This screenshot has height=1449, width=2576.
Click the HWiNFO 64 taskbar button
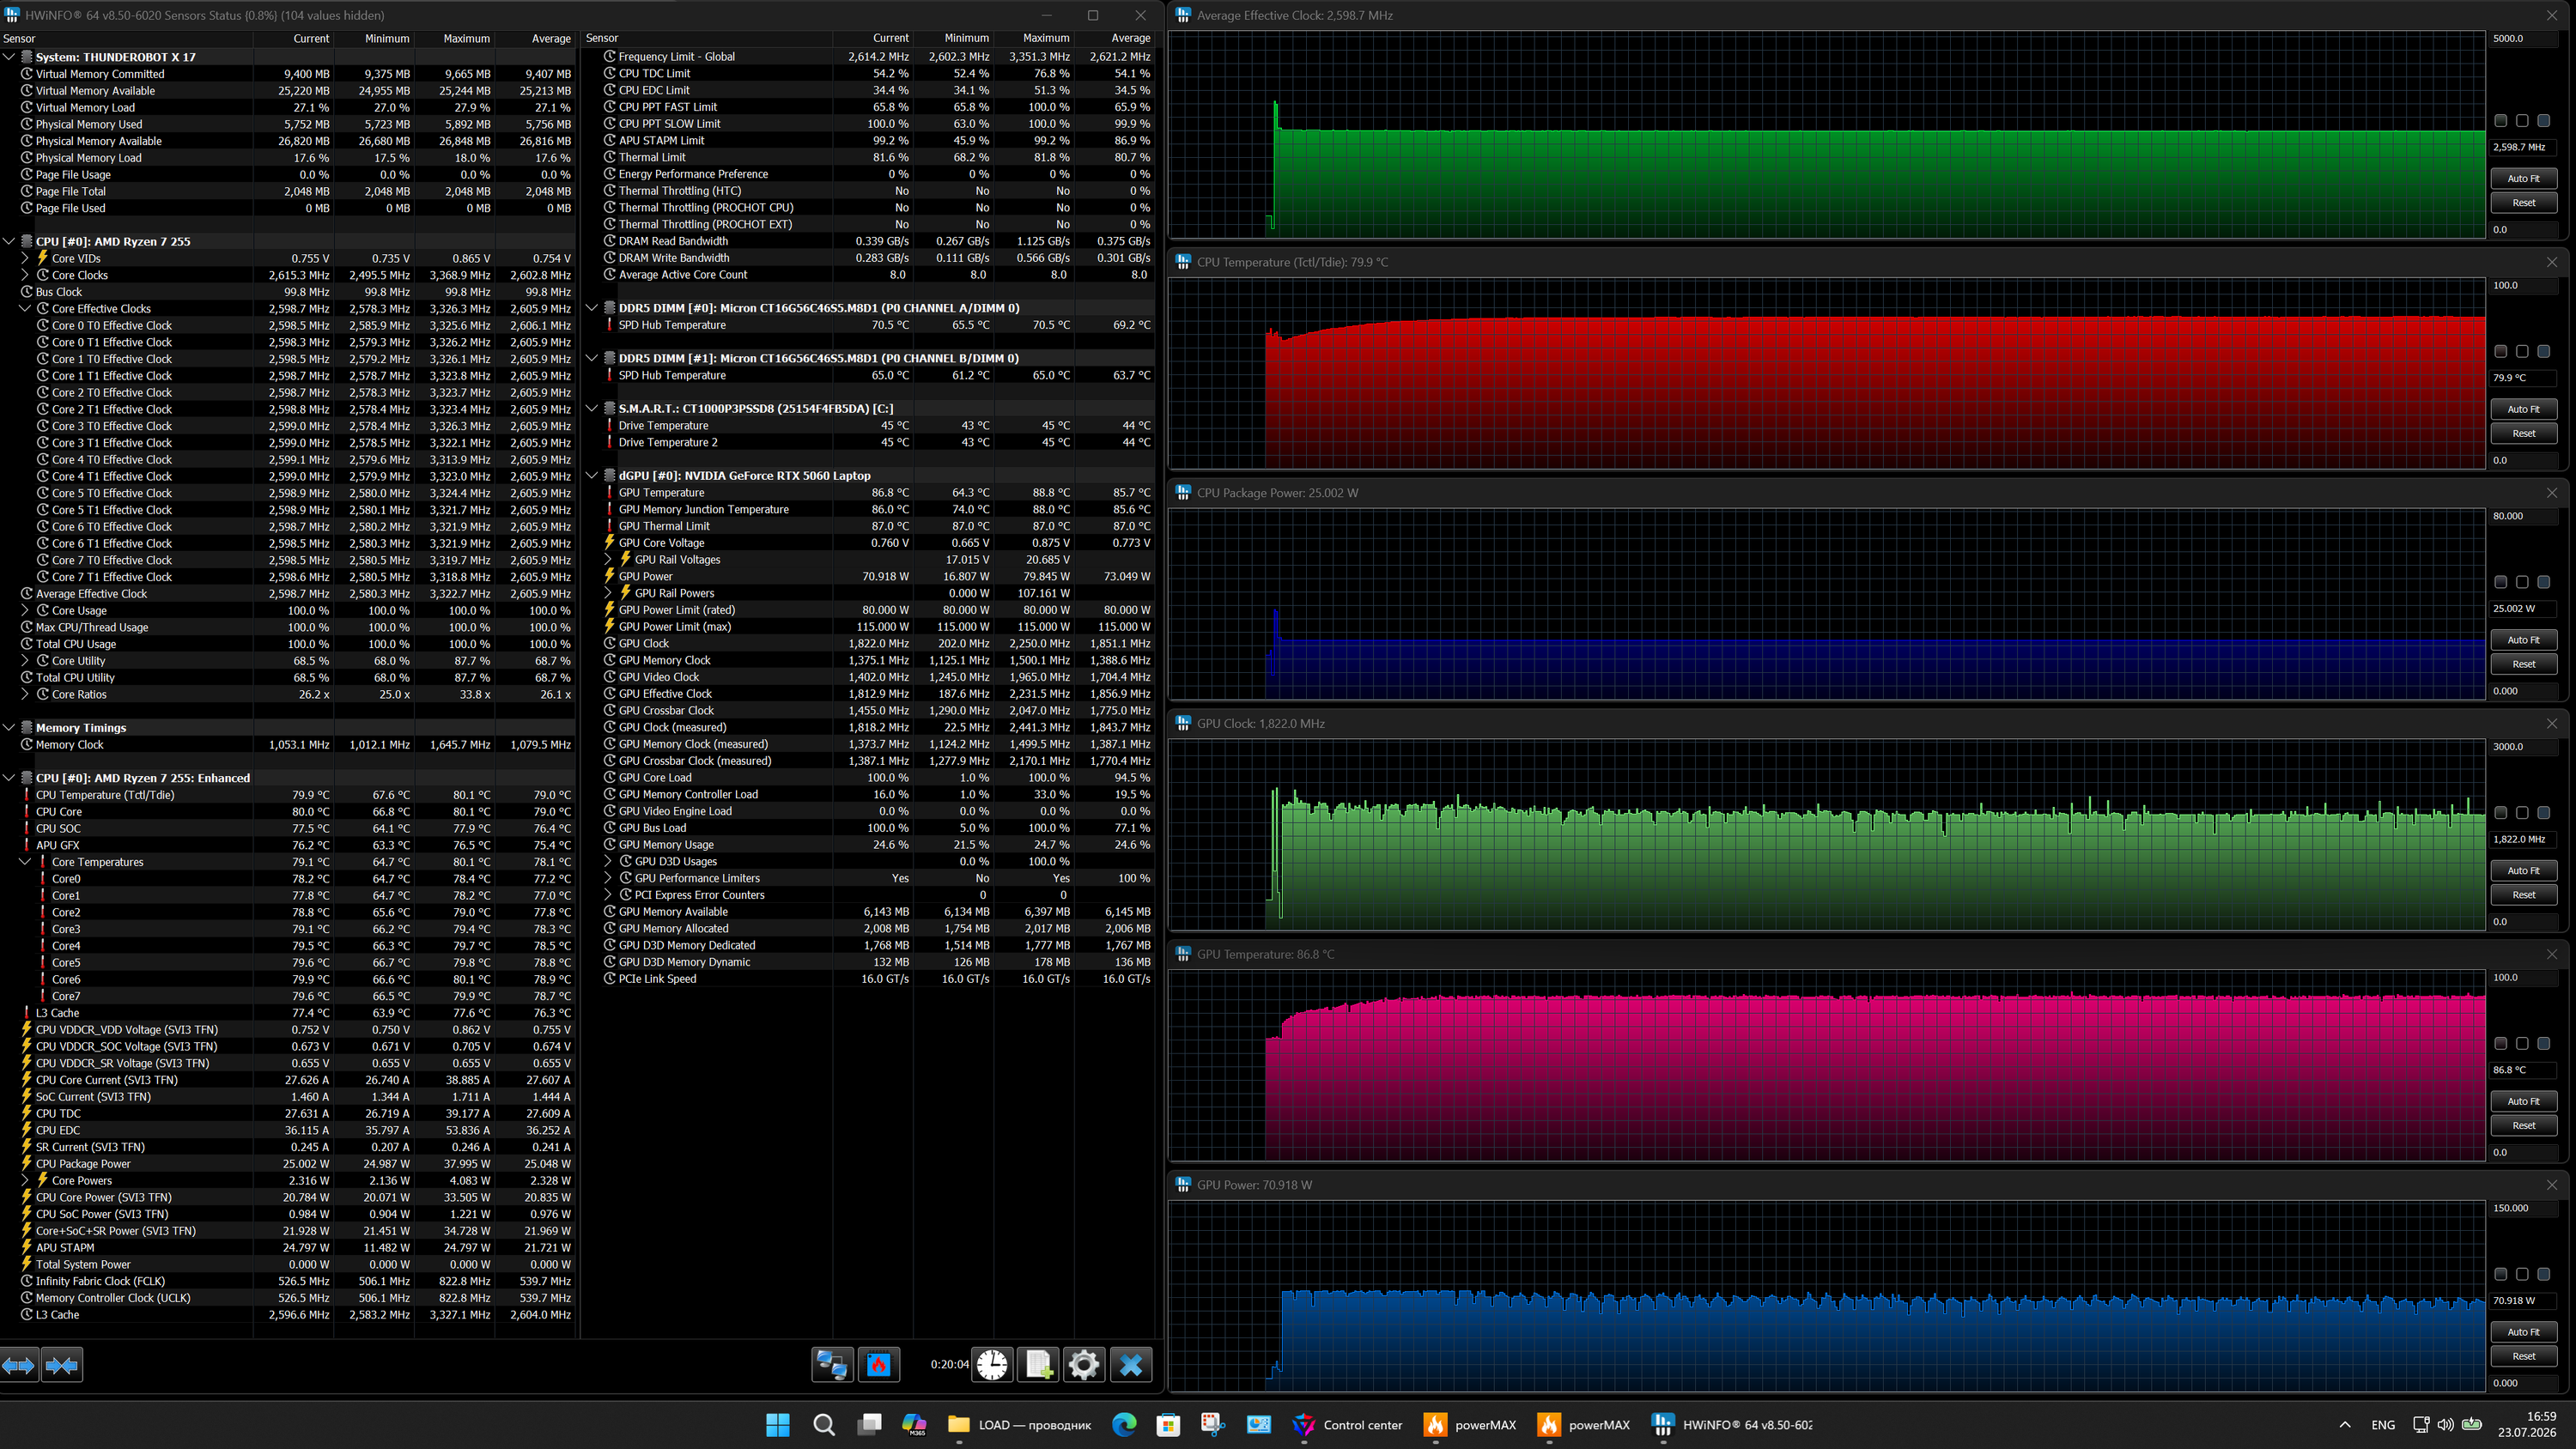1734,1425
